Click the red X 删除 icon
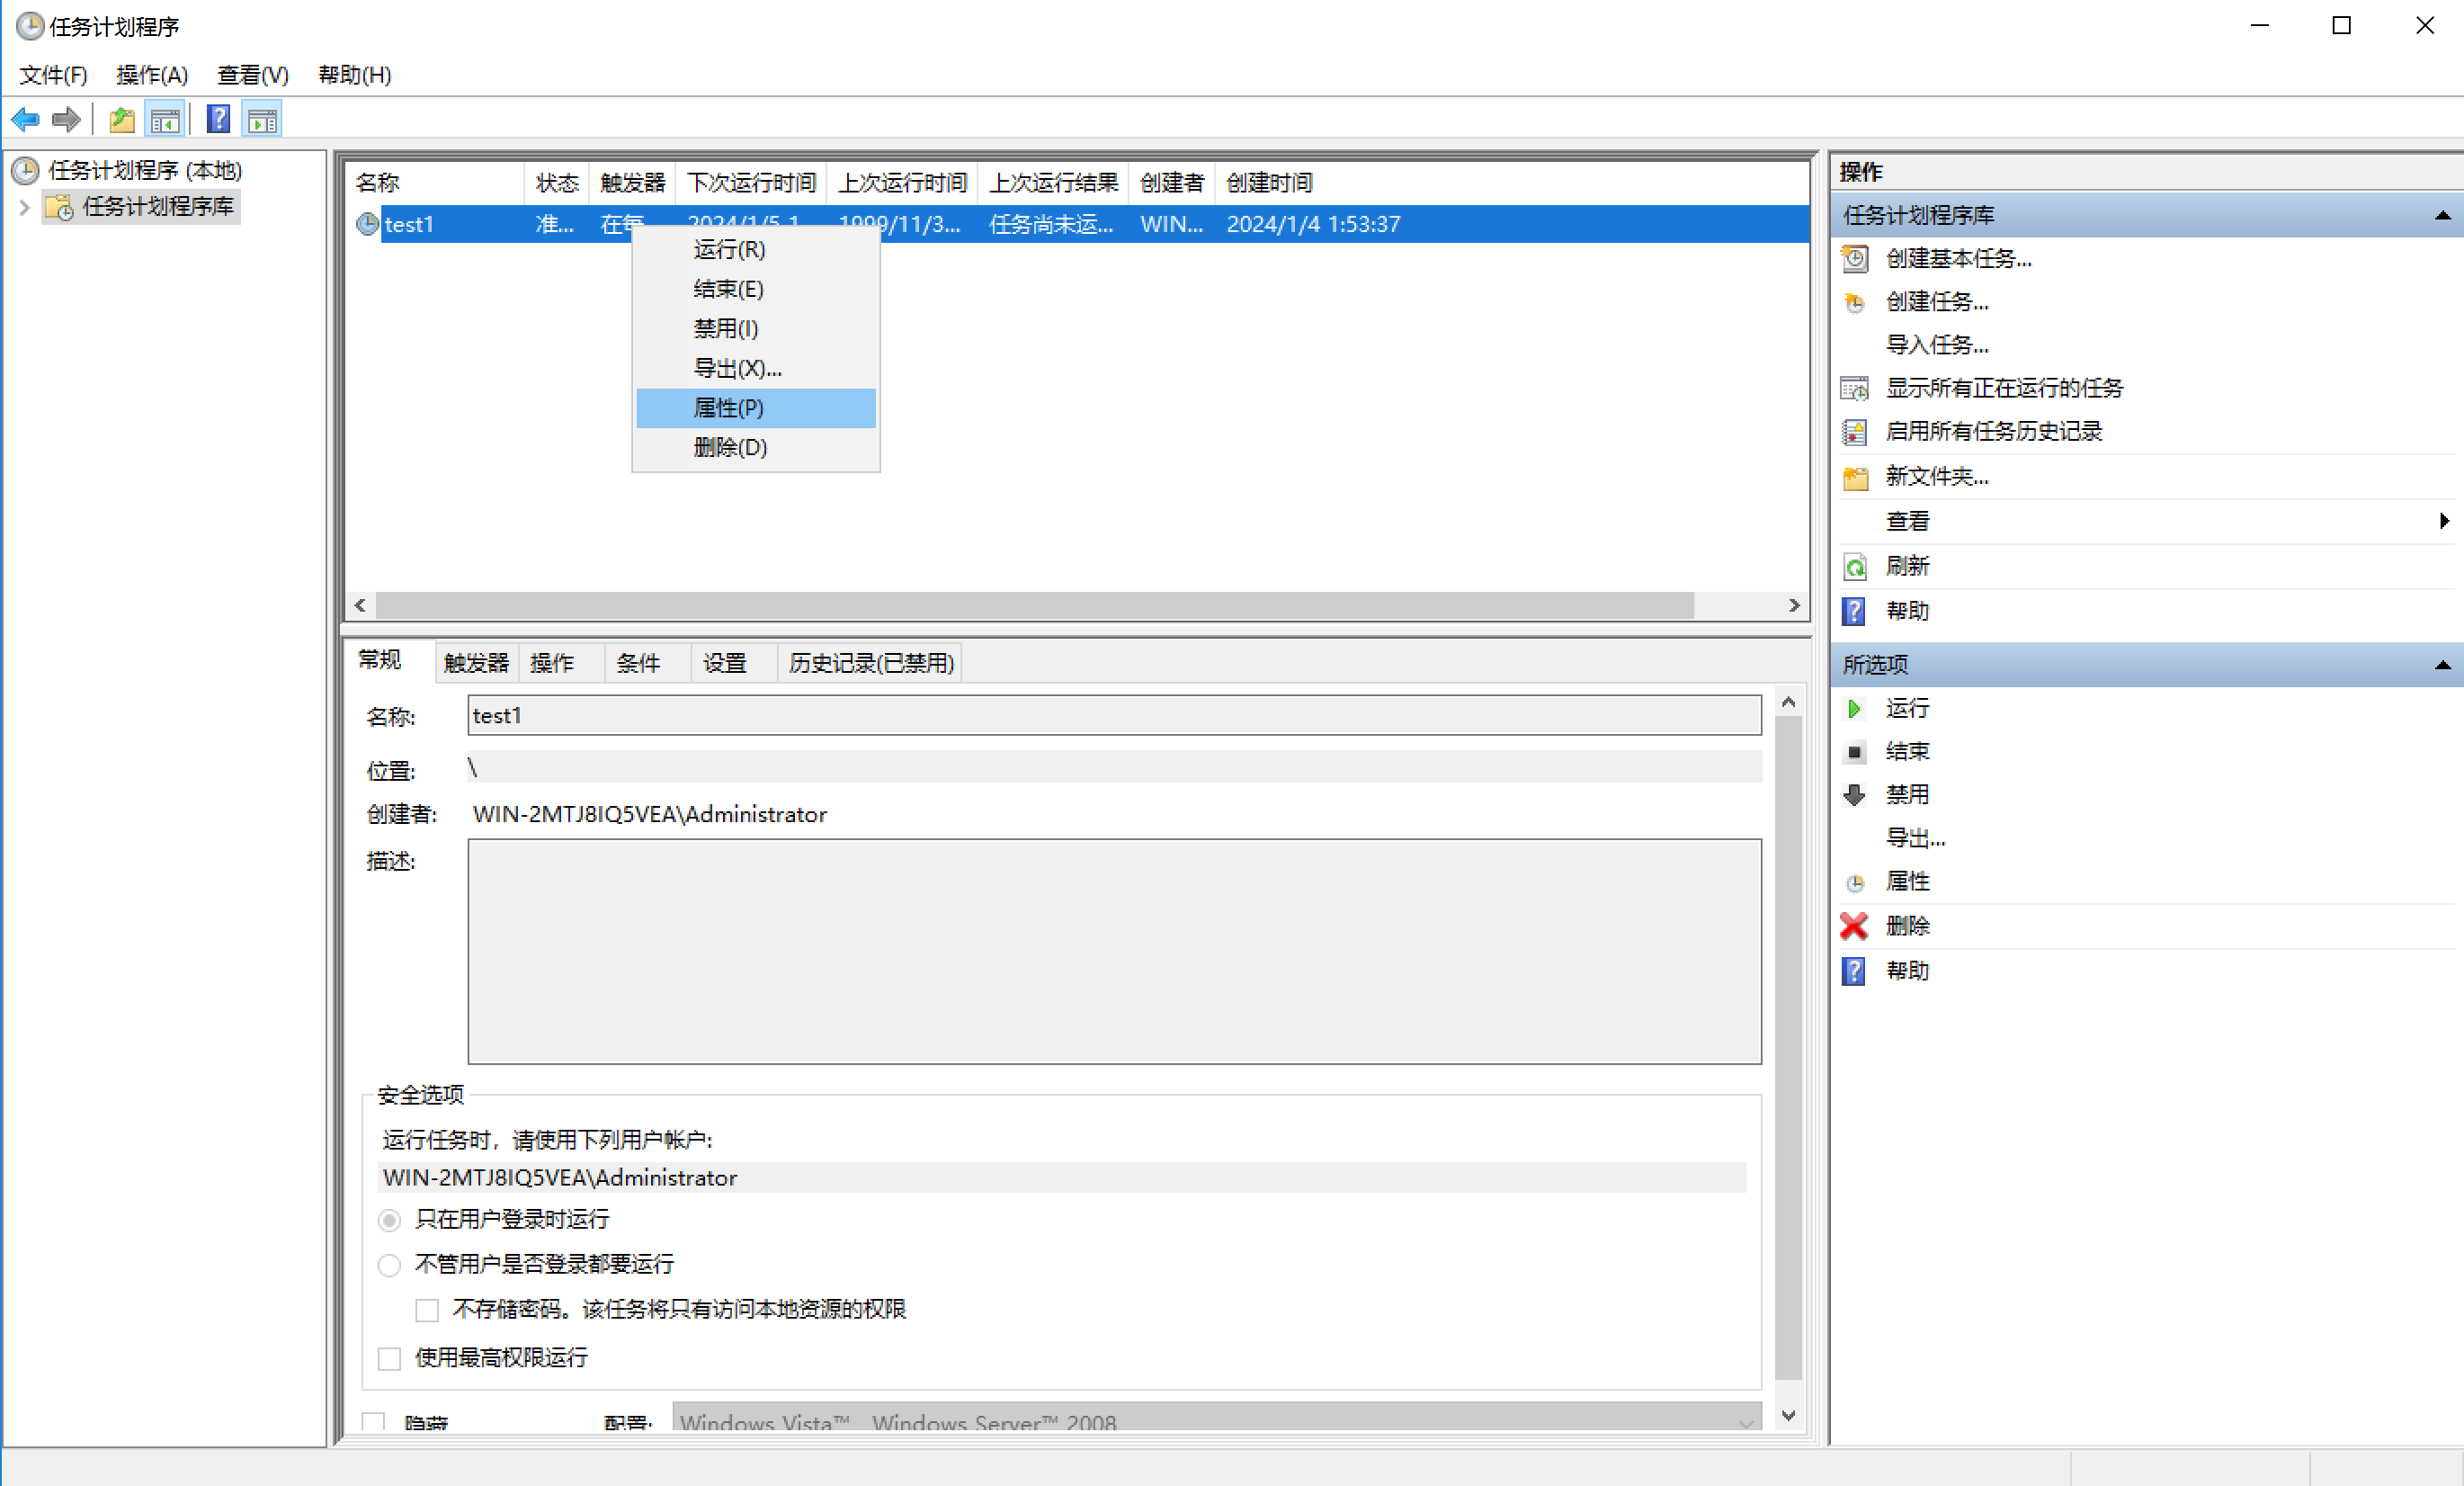Viewport: 2464px width, 1486px height. pyautogui.click(x=1854, y=926)
